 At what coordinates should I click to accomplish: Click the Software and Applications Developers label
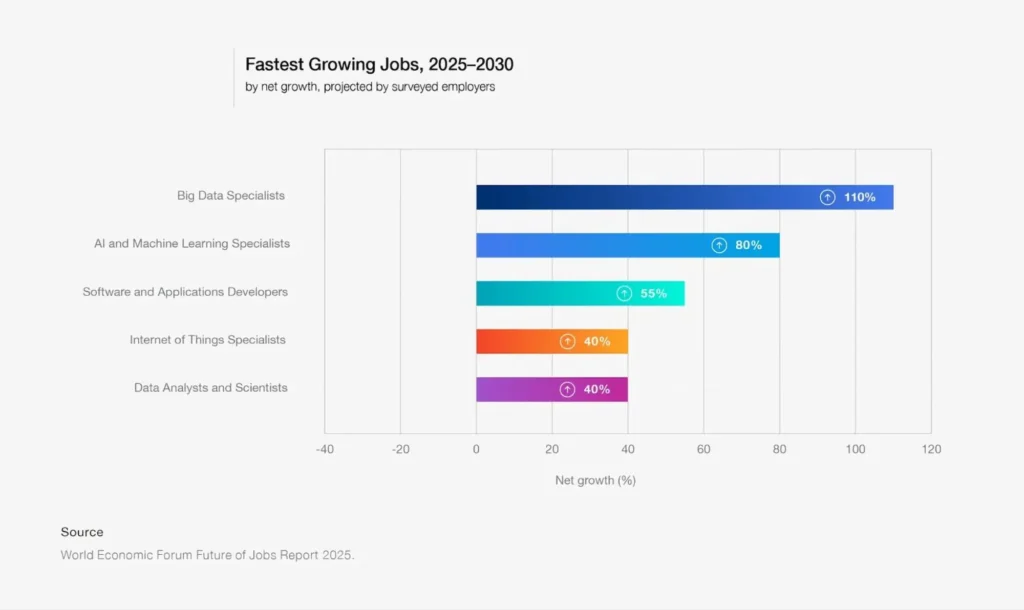pyautogui.click(x=185, y=292)
